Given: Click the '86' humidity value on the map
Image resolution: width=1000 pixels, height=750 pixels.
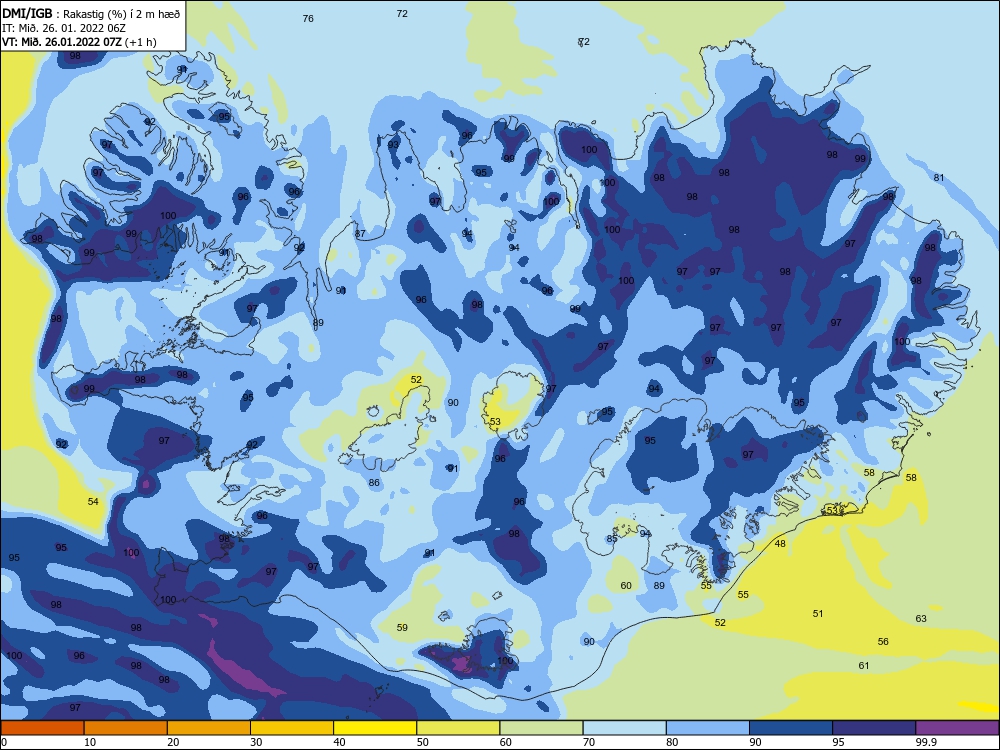Looking at the screenshot, I should [374, 482].
